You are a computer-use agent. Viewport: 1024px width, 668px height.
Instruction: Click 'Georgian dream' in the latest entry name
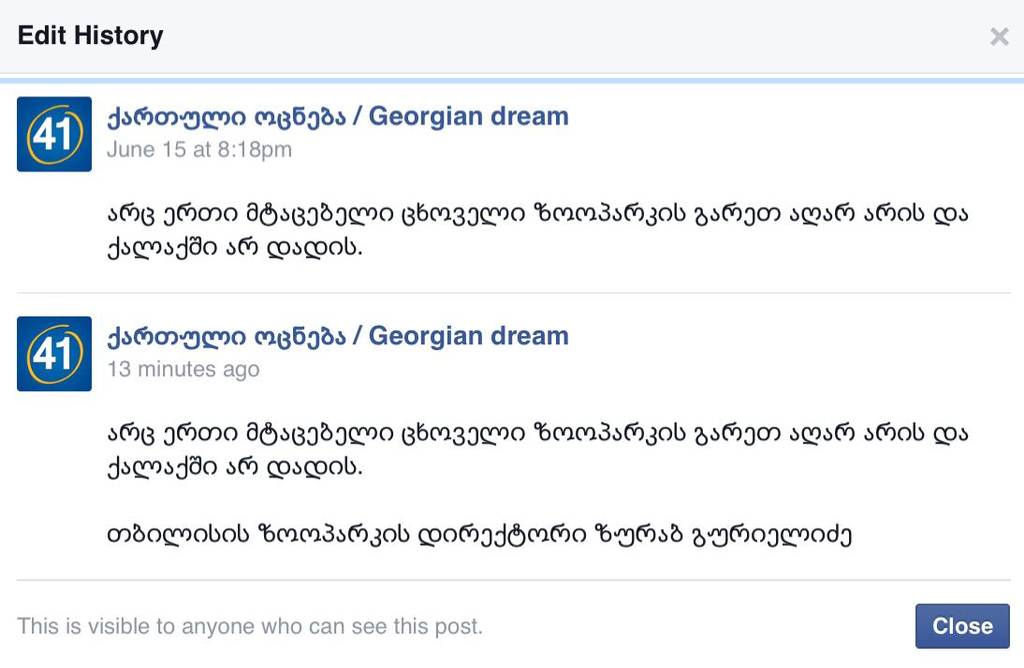[x=468, y=336]
